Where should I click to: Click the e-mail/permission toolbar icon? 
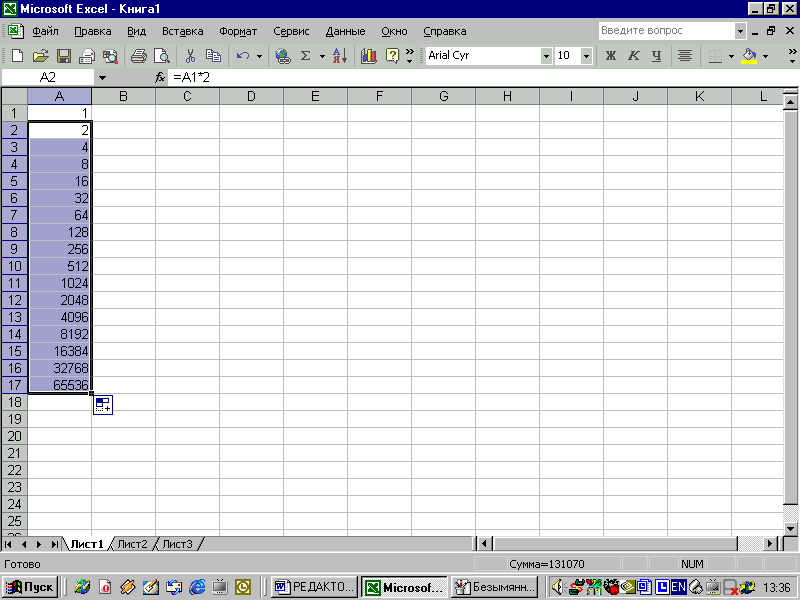pyautogui.click(x=87, y=56)
